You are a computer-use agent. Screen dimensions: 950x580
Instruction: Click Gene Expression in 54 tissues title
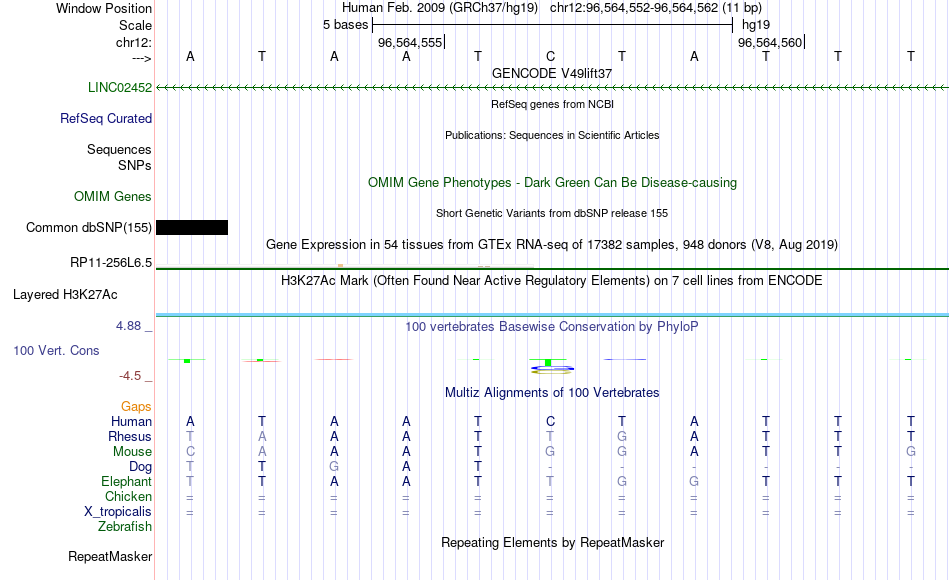[552, 245]
